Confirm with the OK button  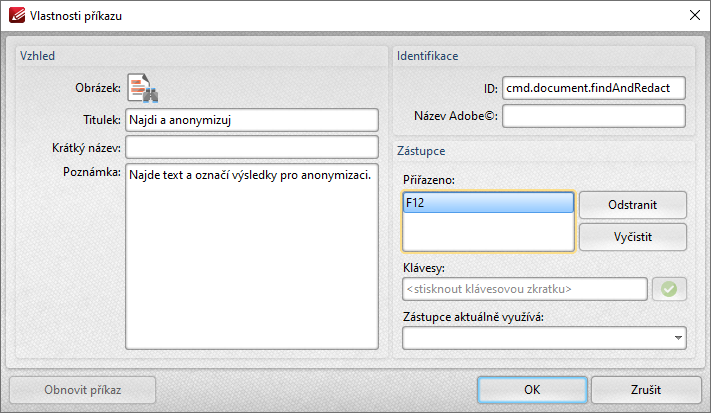532,390
